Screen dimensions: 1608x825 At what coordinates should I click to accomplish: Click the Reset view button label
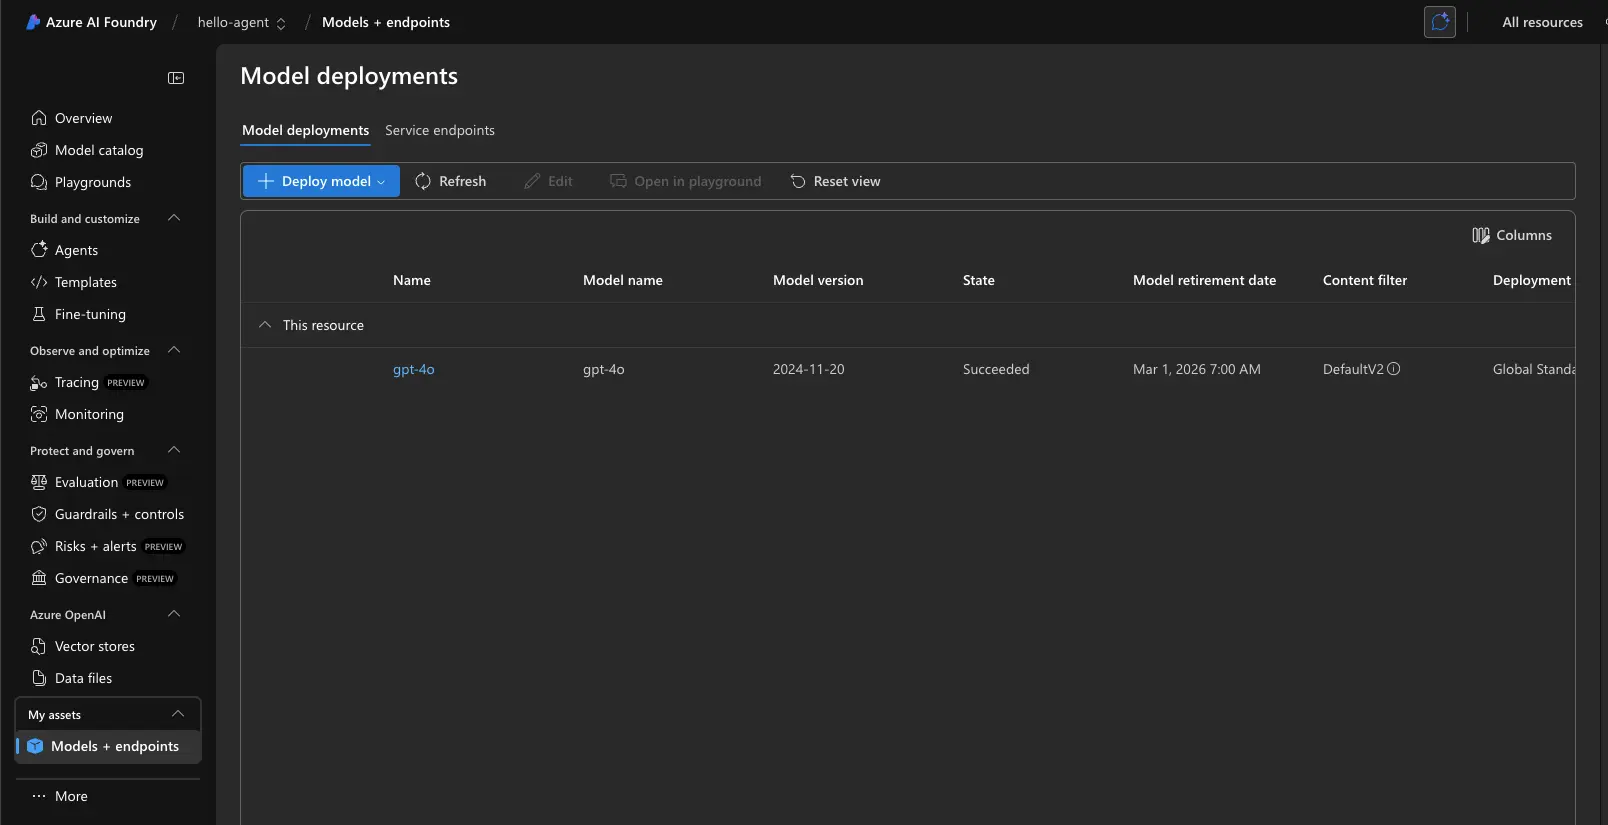(x=847, y=181)
